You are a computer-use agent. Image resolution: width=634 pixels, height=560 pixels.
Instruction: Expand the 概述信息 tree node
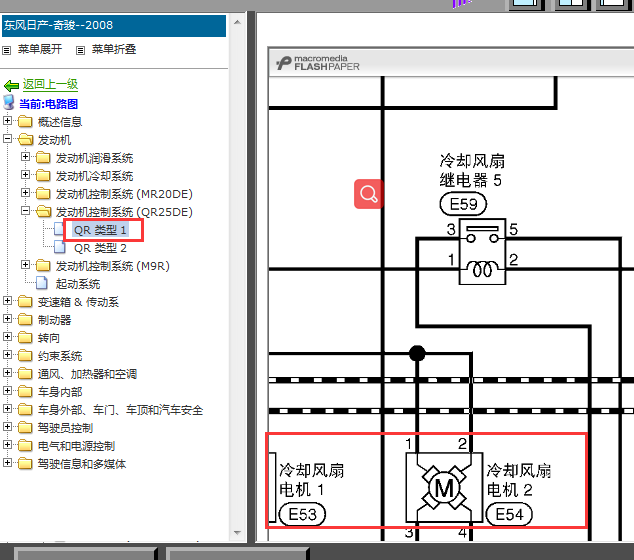[7, 120]
